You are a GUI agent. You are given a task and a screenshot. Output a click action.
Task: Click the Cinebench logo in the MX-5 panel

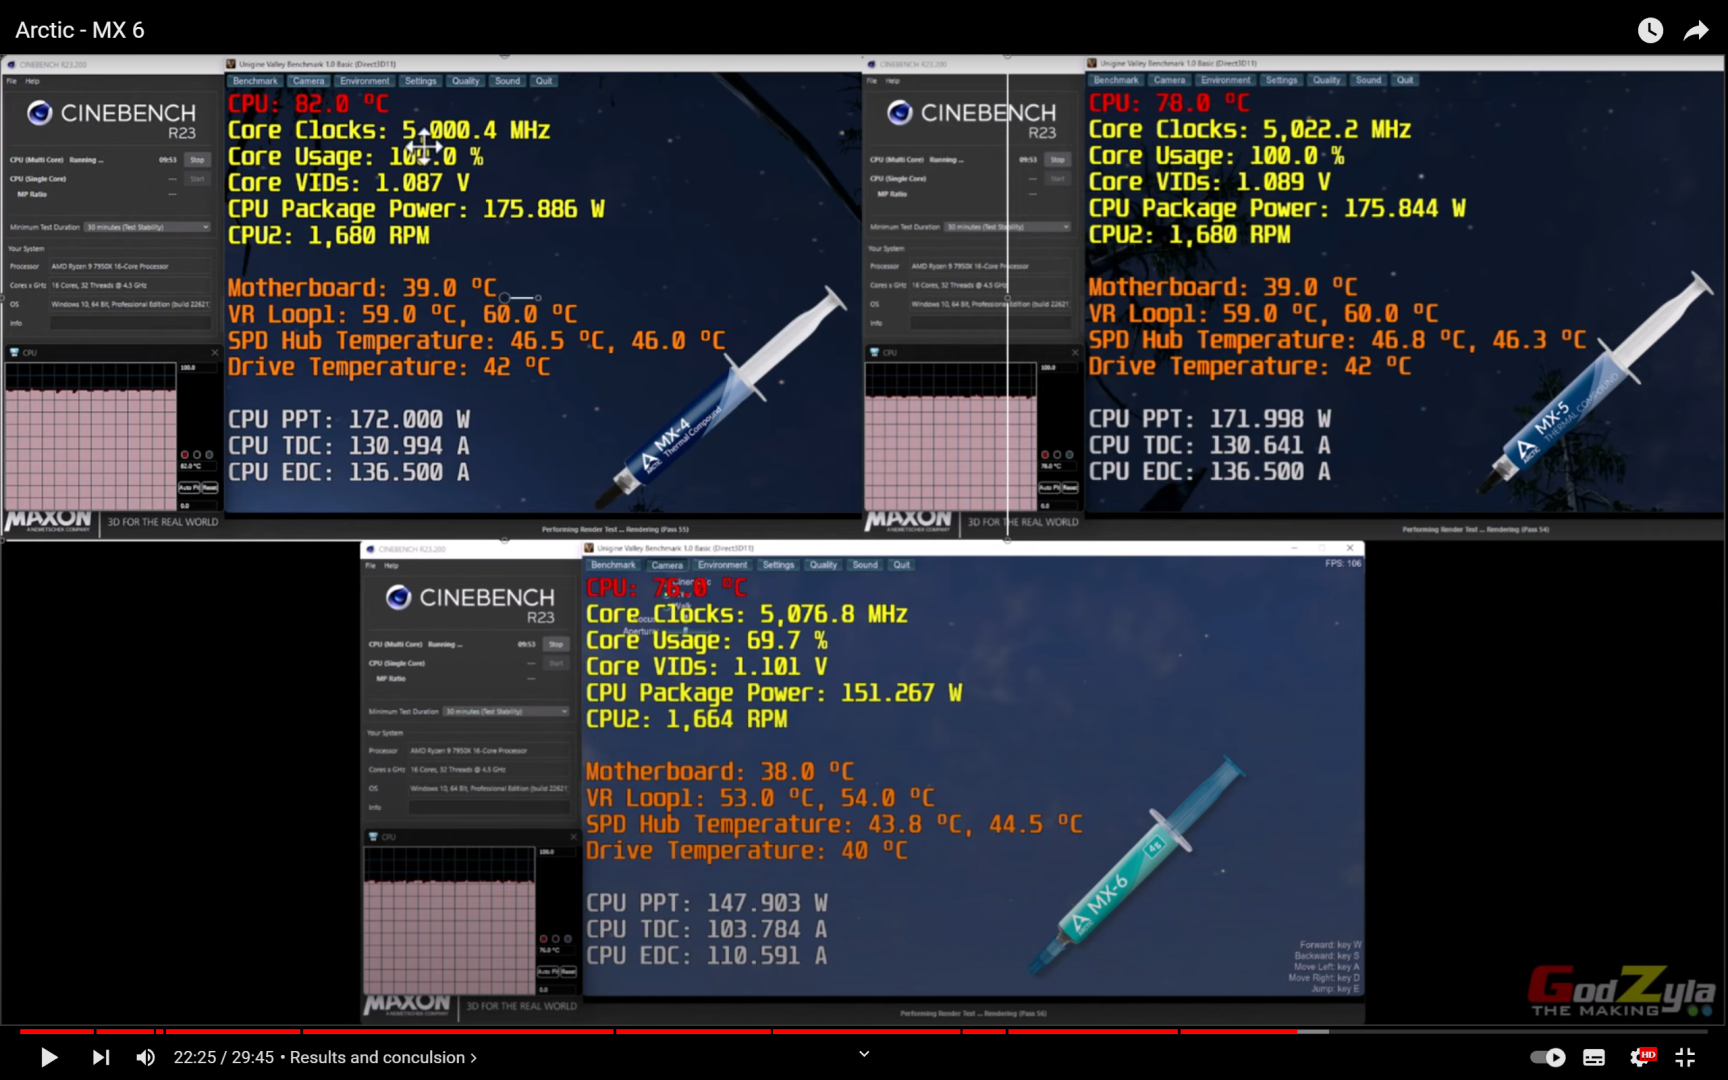point(900,113)
